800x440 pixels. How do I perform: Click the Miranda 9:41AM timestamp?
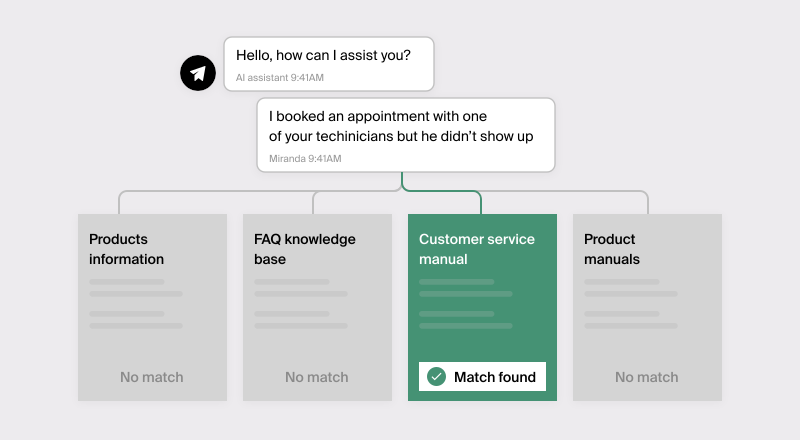(305, 159)
